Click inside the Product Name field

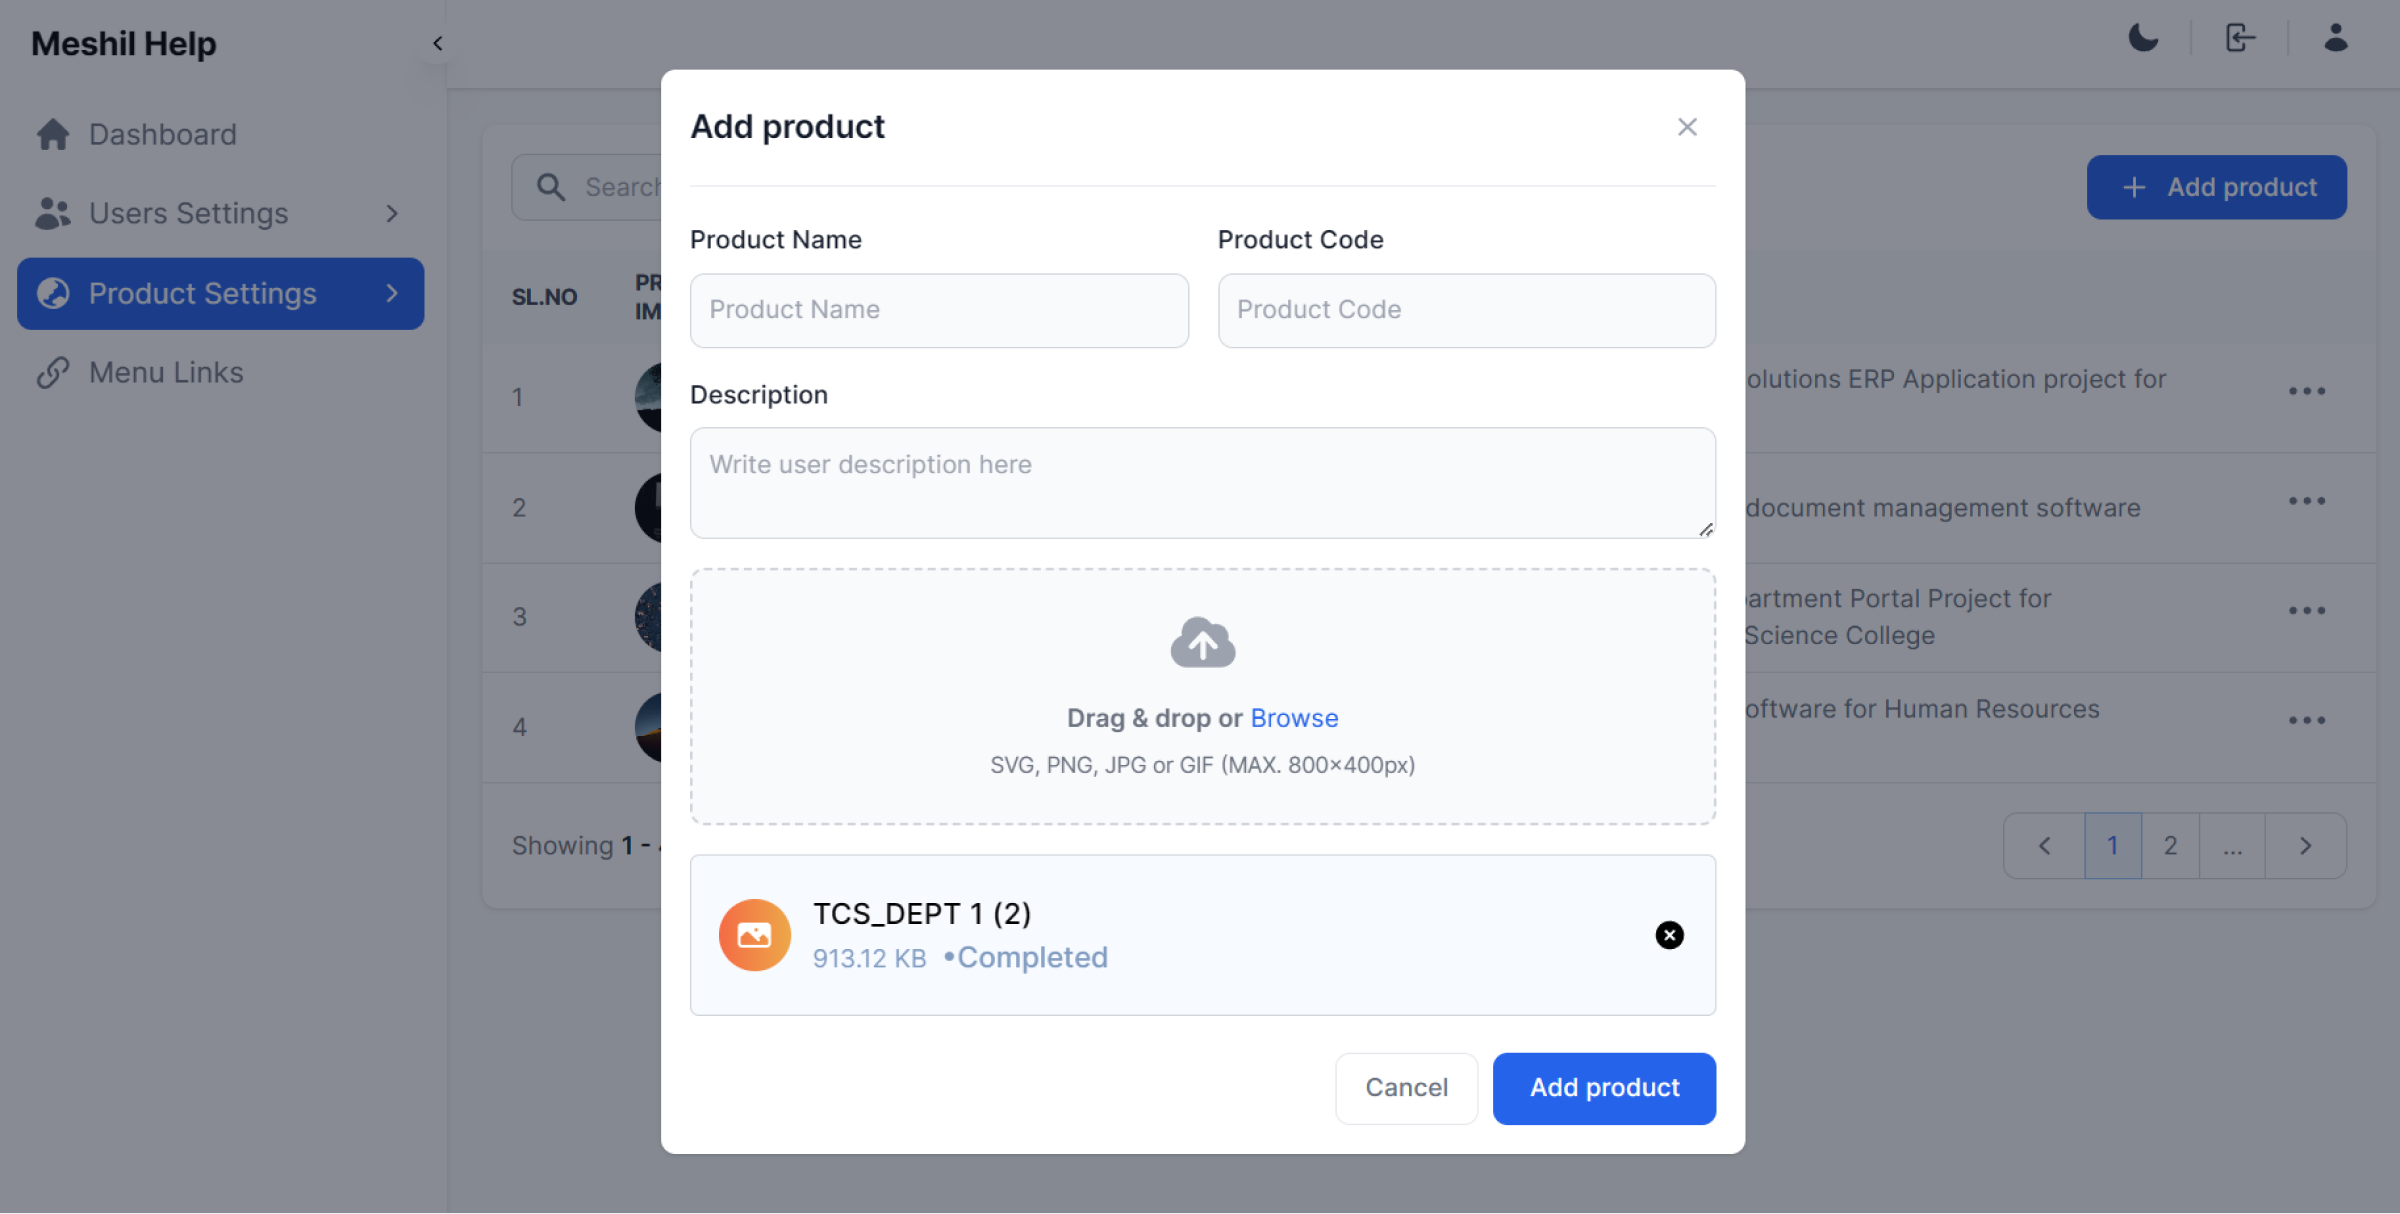point(938,310)
